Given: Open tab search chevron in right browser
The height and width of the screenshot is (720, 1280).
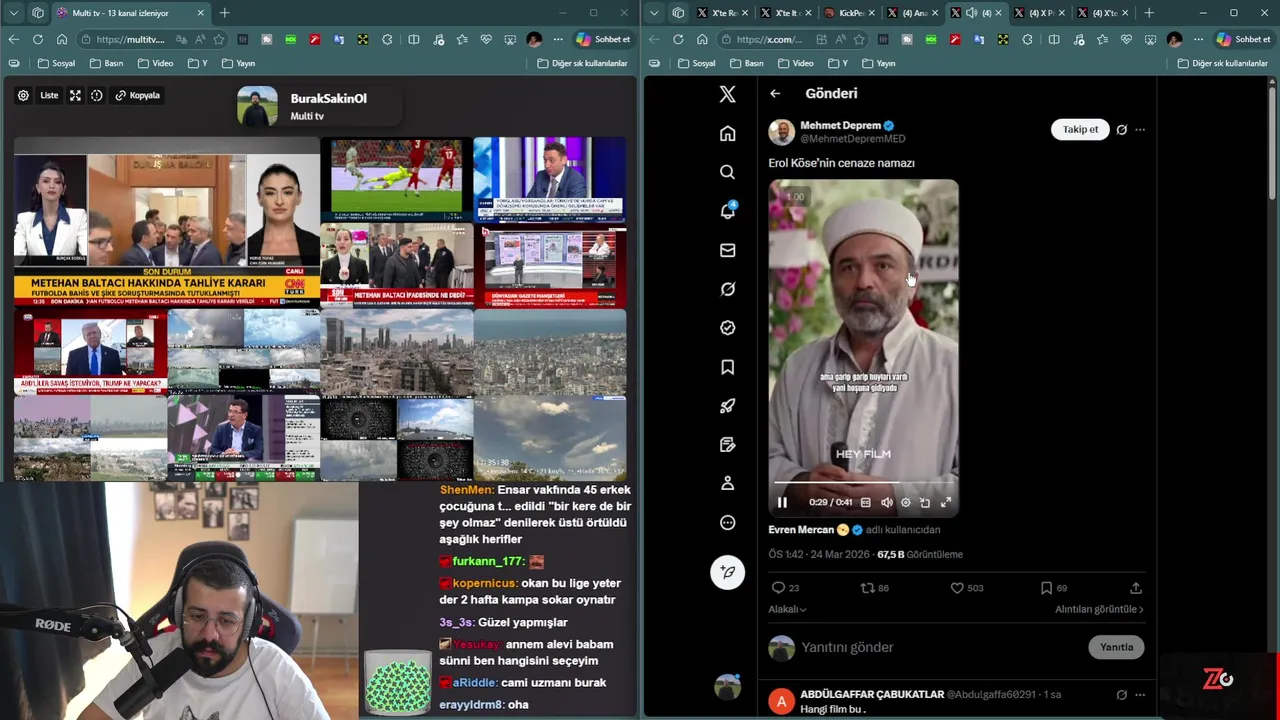Looking at the screenshot, I should tap(654, 13).
